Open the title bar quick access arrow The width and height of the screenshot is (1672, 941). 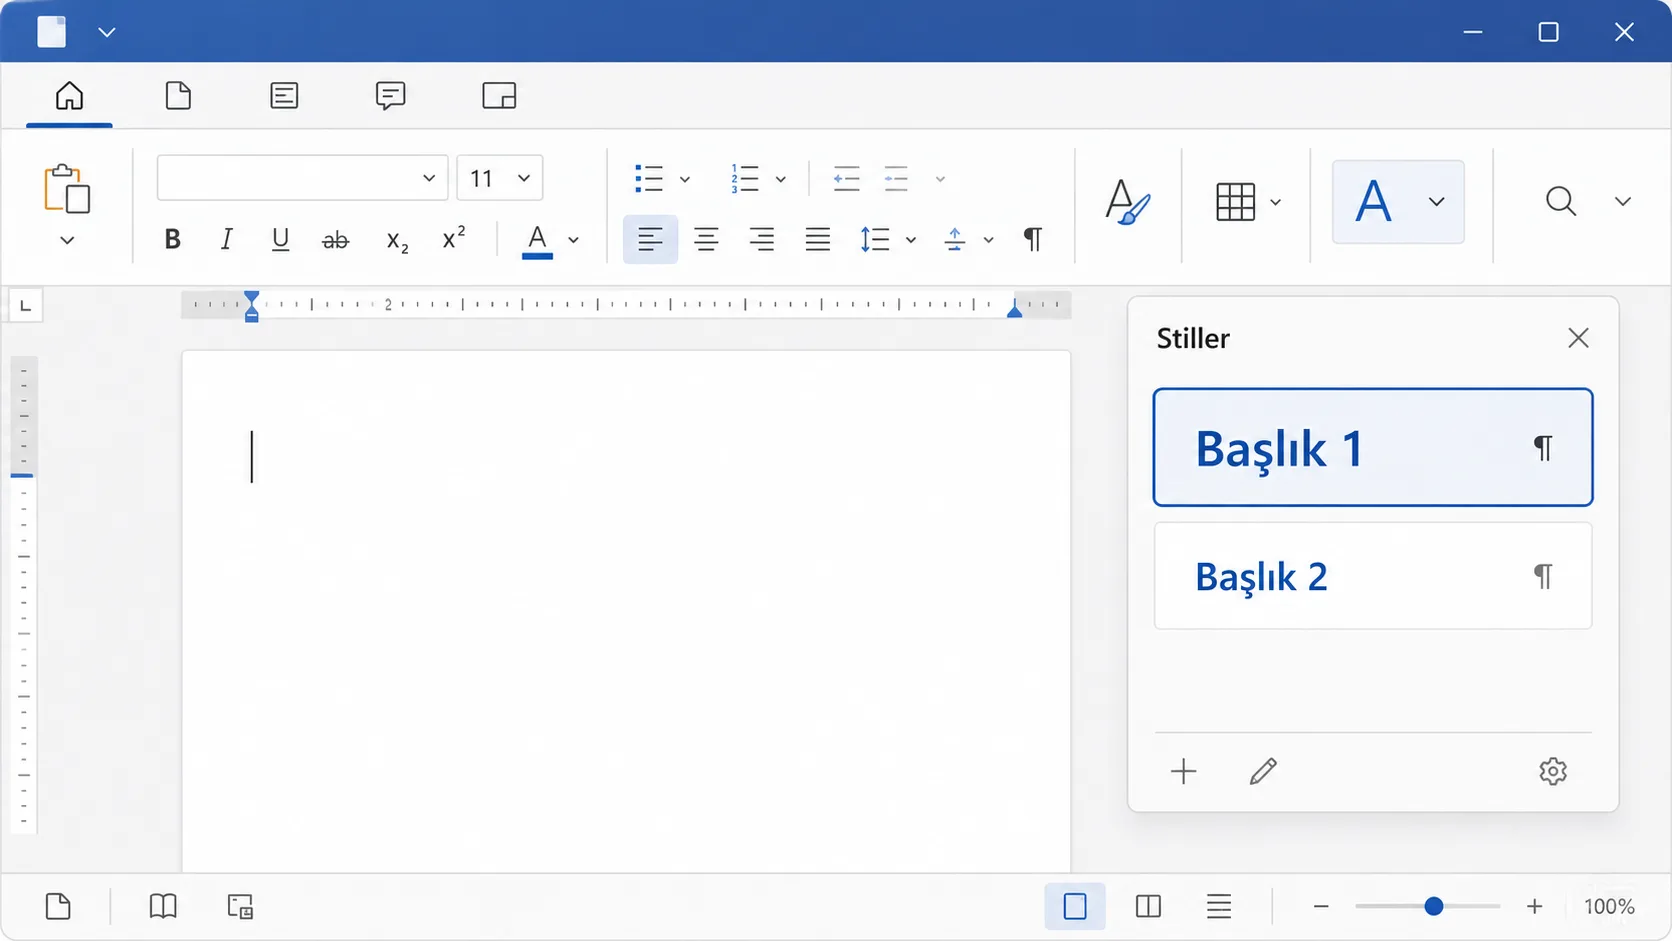[107, 32]
